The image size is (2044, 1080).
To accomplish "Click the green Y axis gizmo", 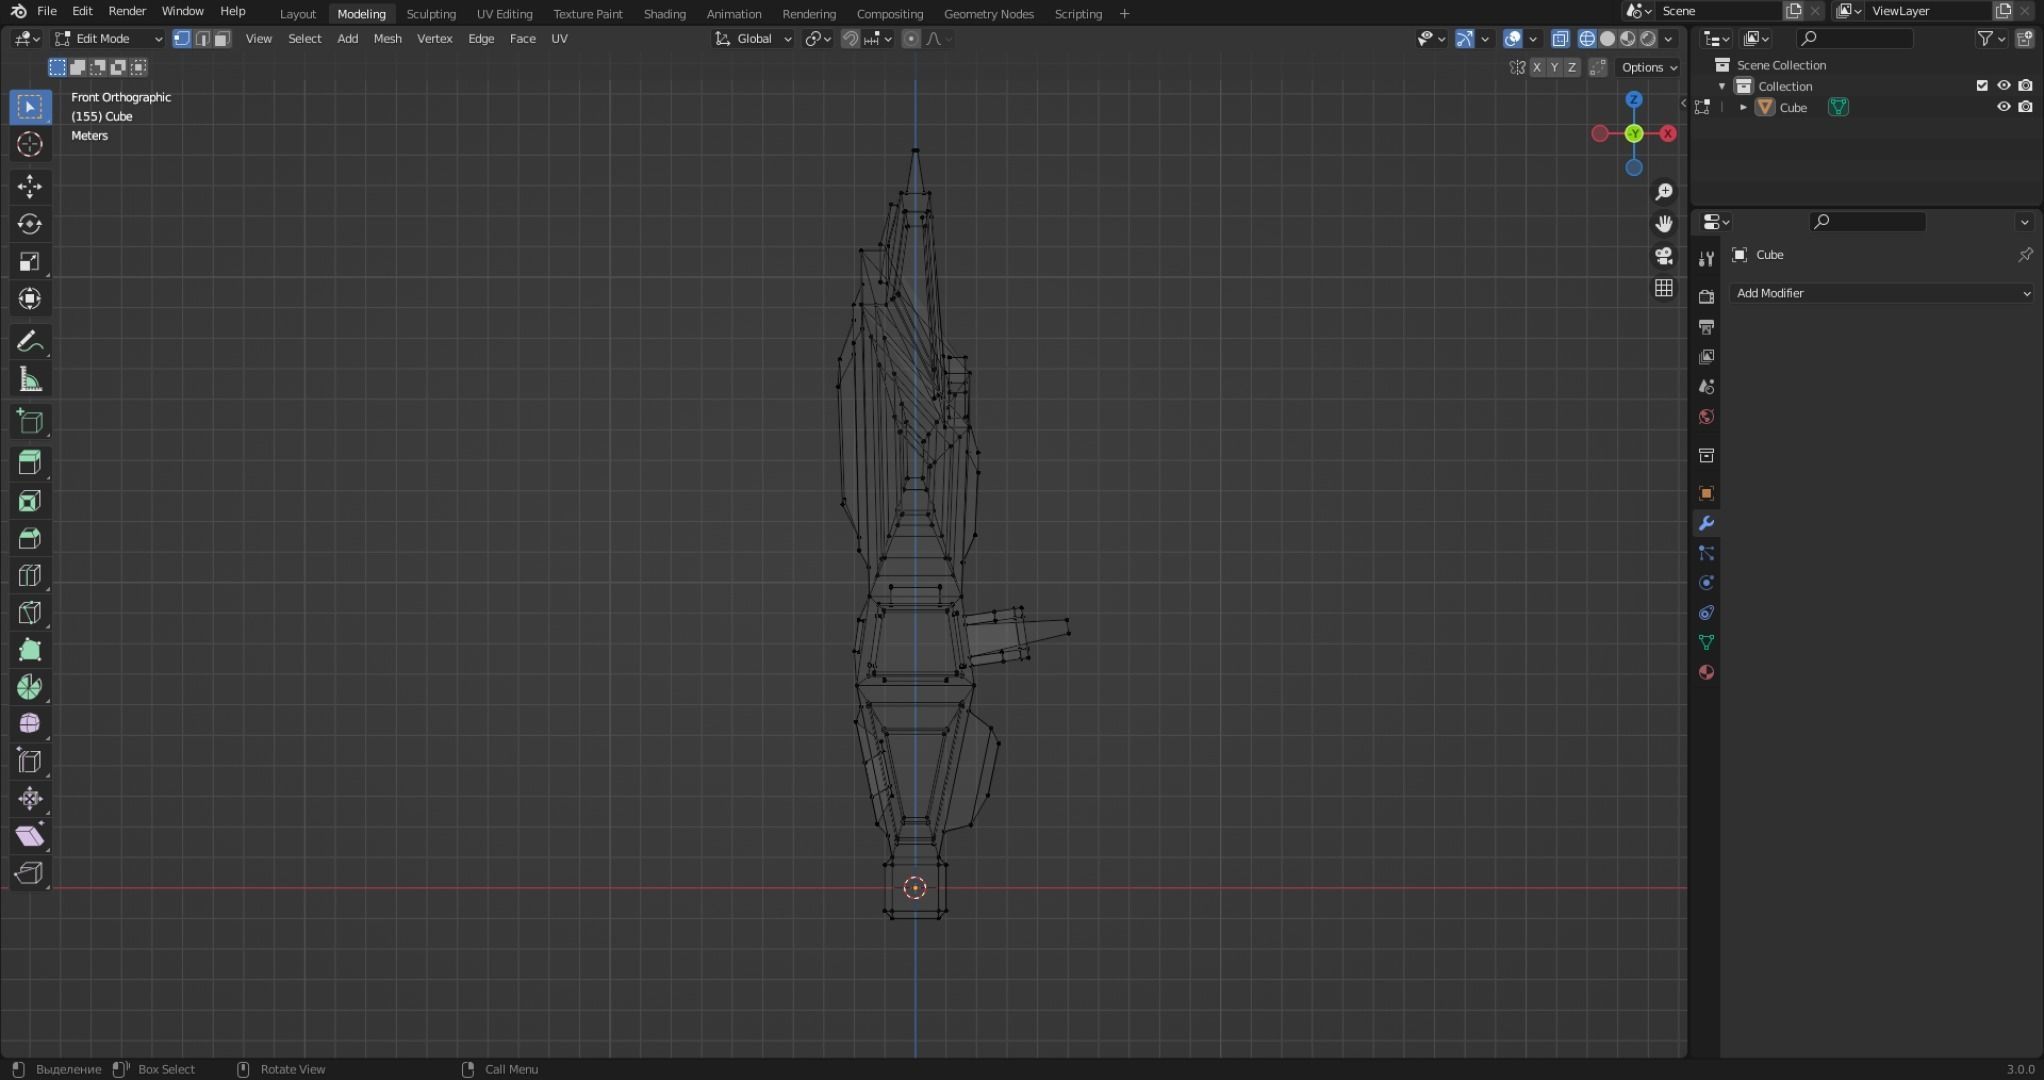I will 1634,134.
